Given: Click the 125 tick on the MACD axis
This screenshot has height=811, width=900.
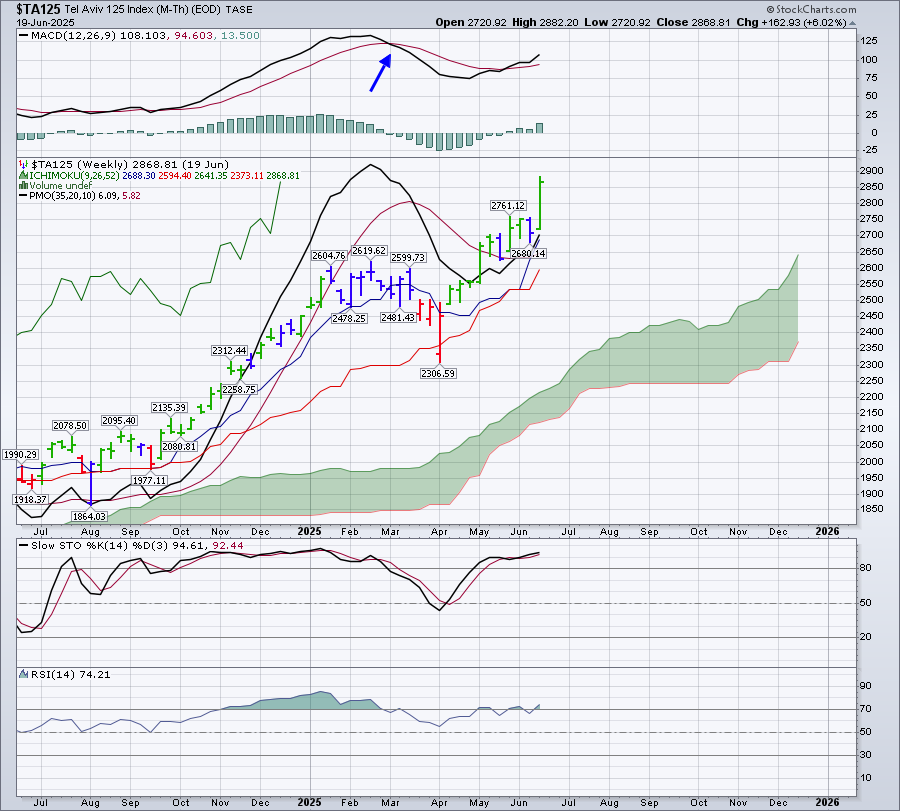Looking at the screenshot, I should point(868,41).
